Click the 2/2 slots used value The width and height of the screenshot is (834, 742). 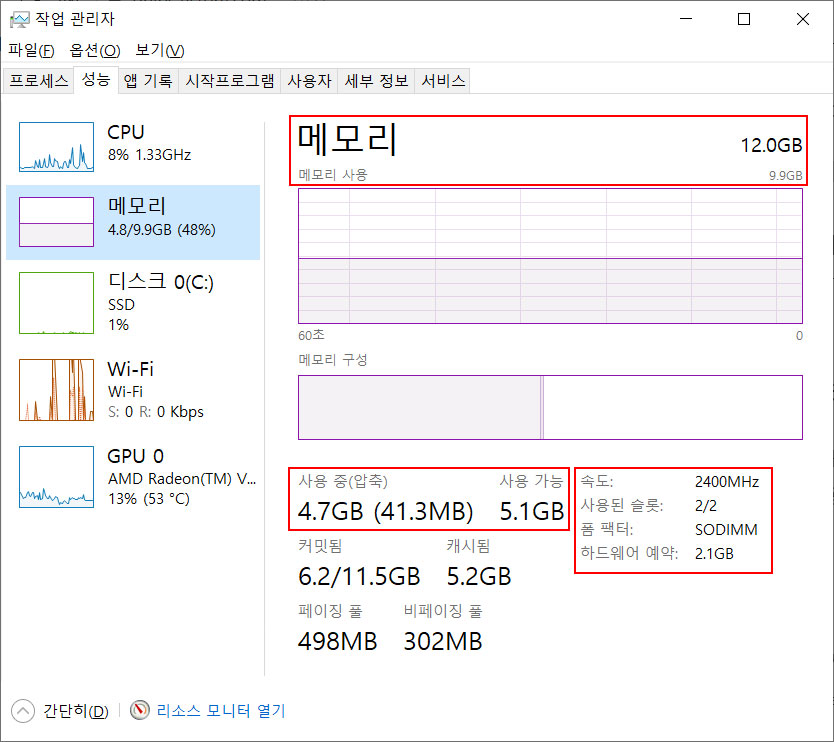[x=706, y=506]
